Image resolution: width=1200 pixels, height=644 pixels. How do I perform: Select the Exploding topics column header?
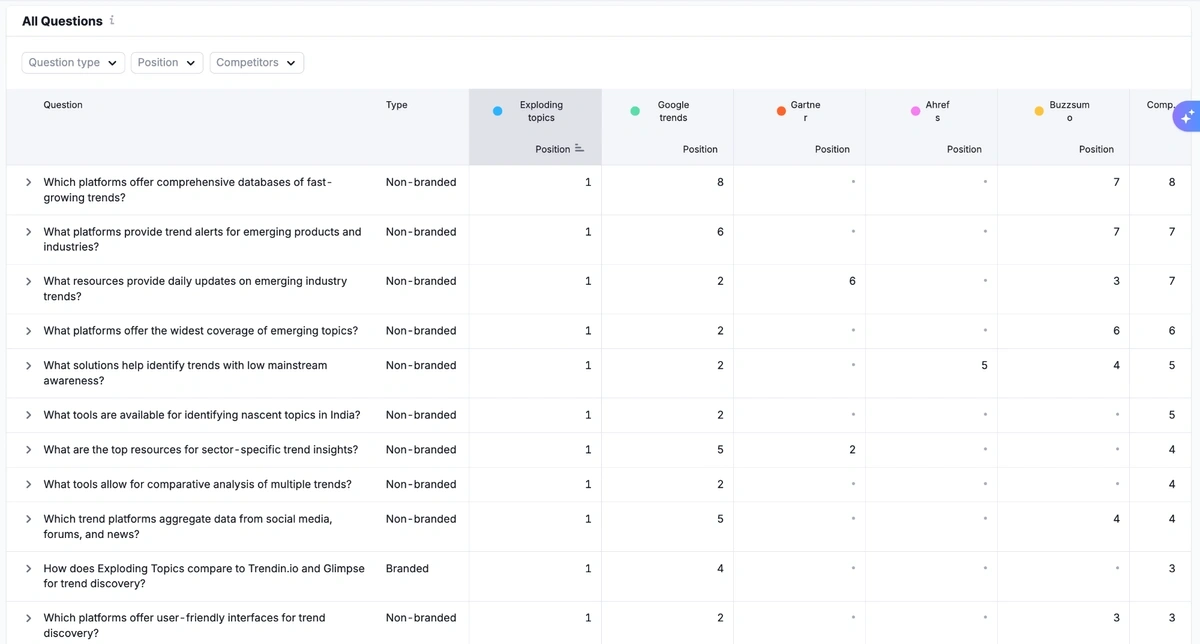pos(541,111)
